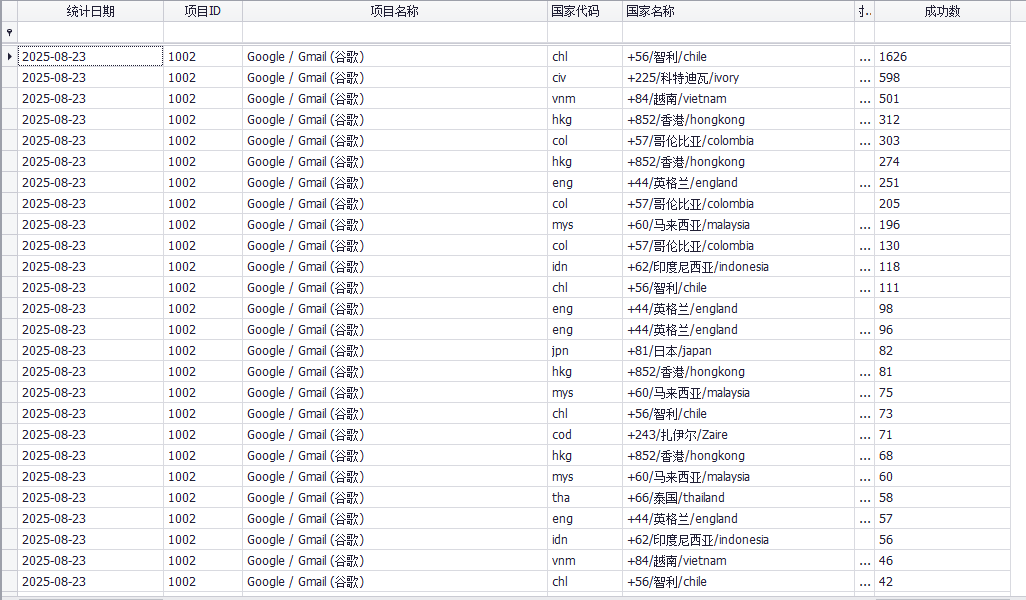The width and height of the screenshot is (1026, 600).
Task: Click the filter box under 国家代码
Action: 585,32
